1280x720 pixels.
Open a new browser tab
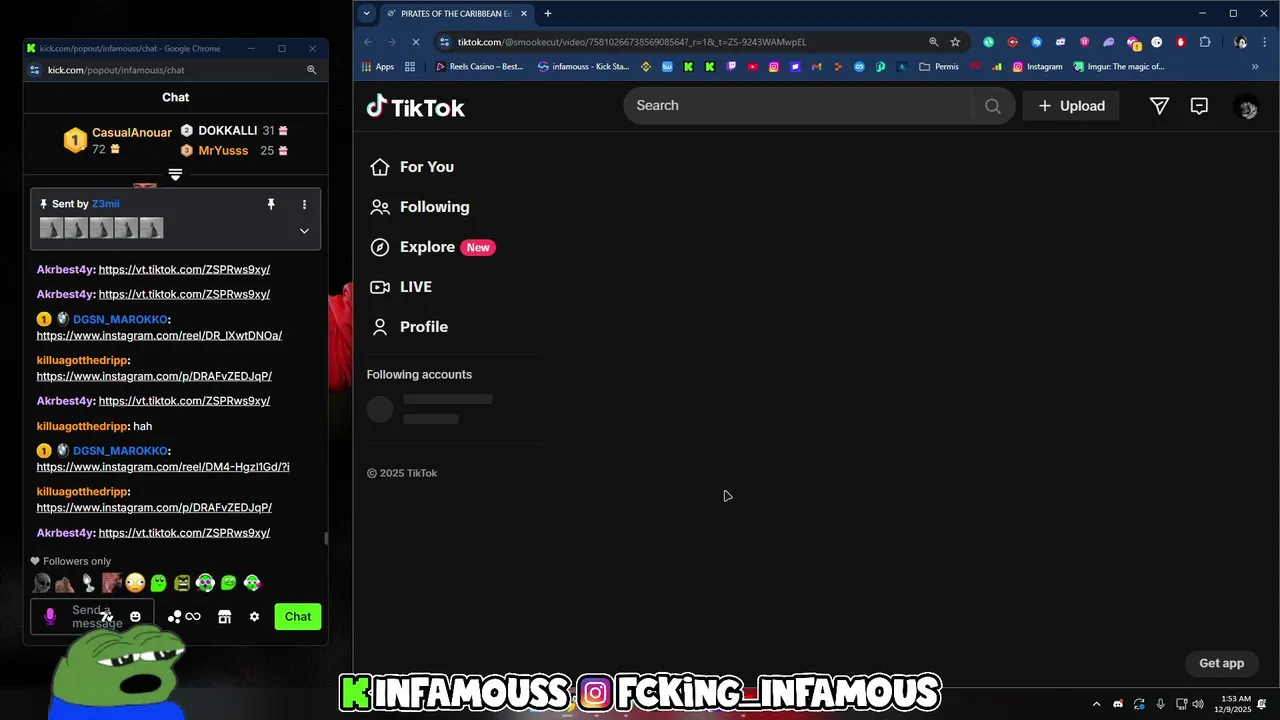tap(547, 14)
